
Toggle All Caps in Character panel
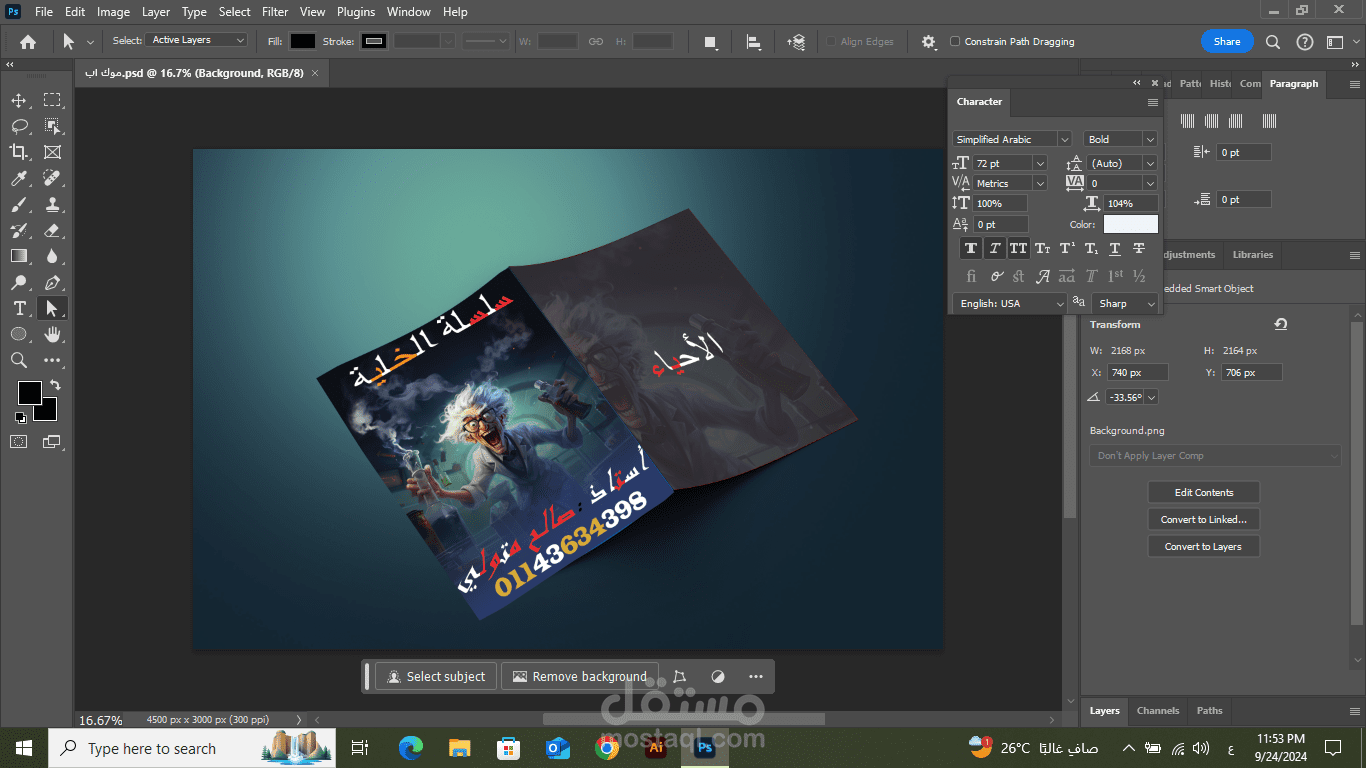(x=1018, y=249)
